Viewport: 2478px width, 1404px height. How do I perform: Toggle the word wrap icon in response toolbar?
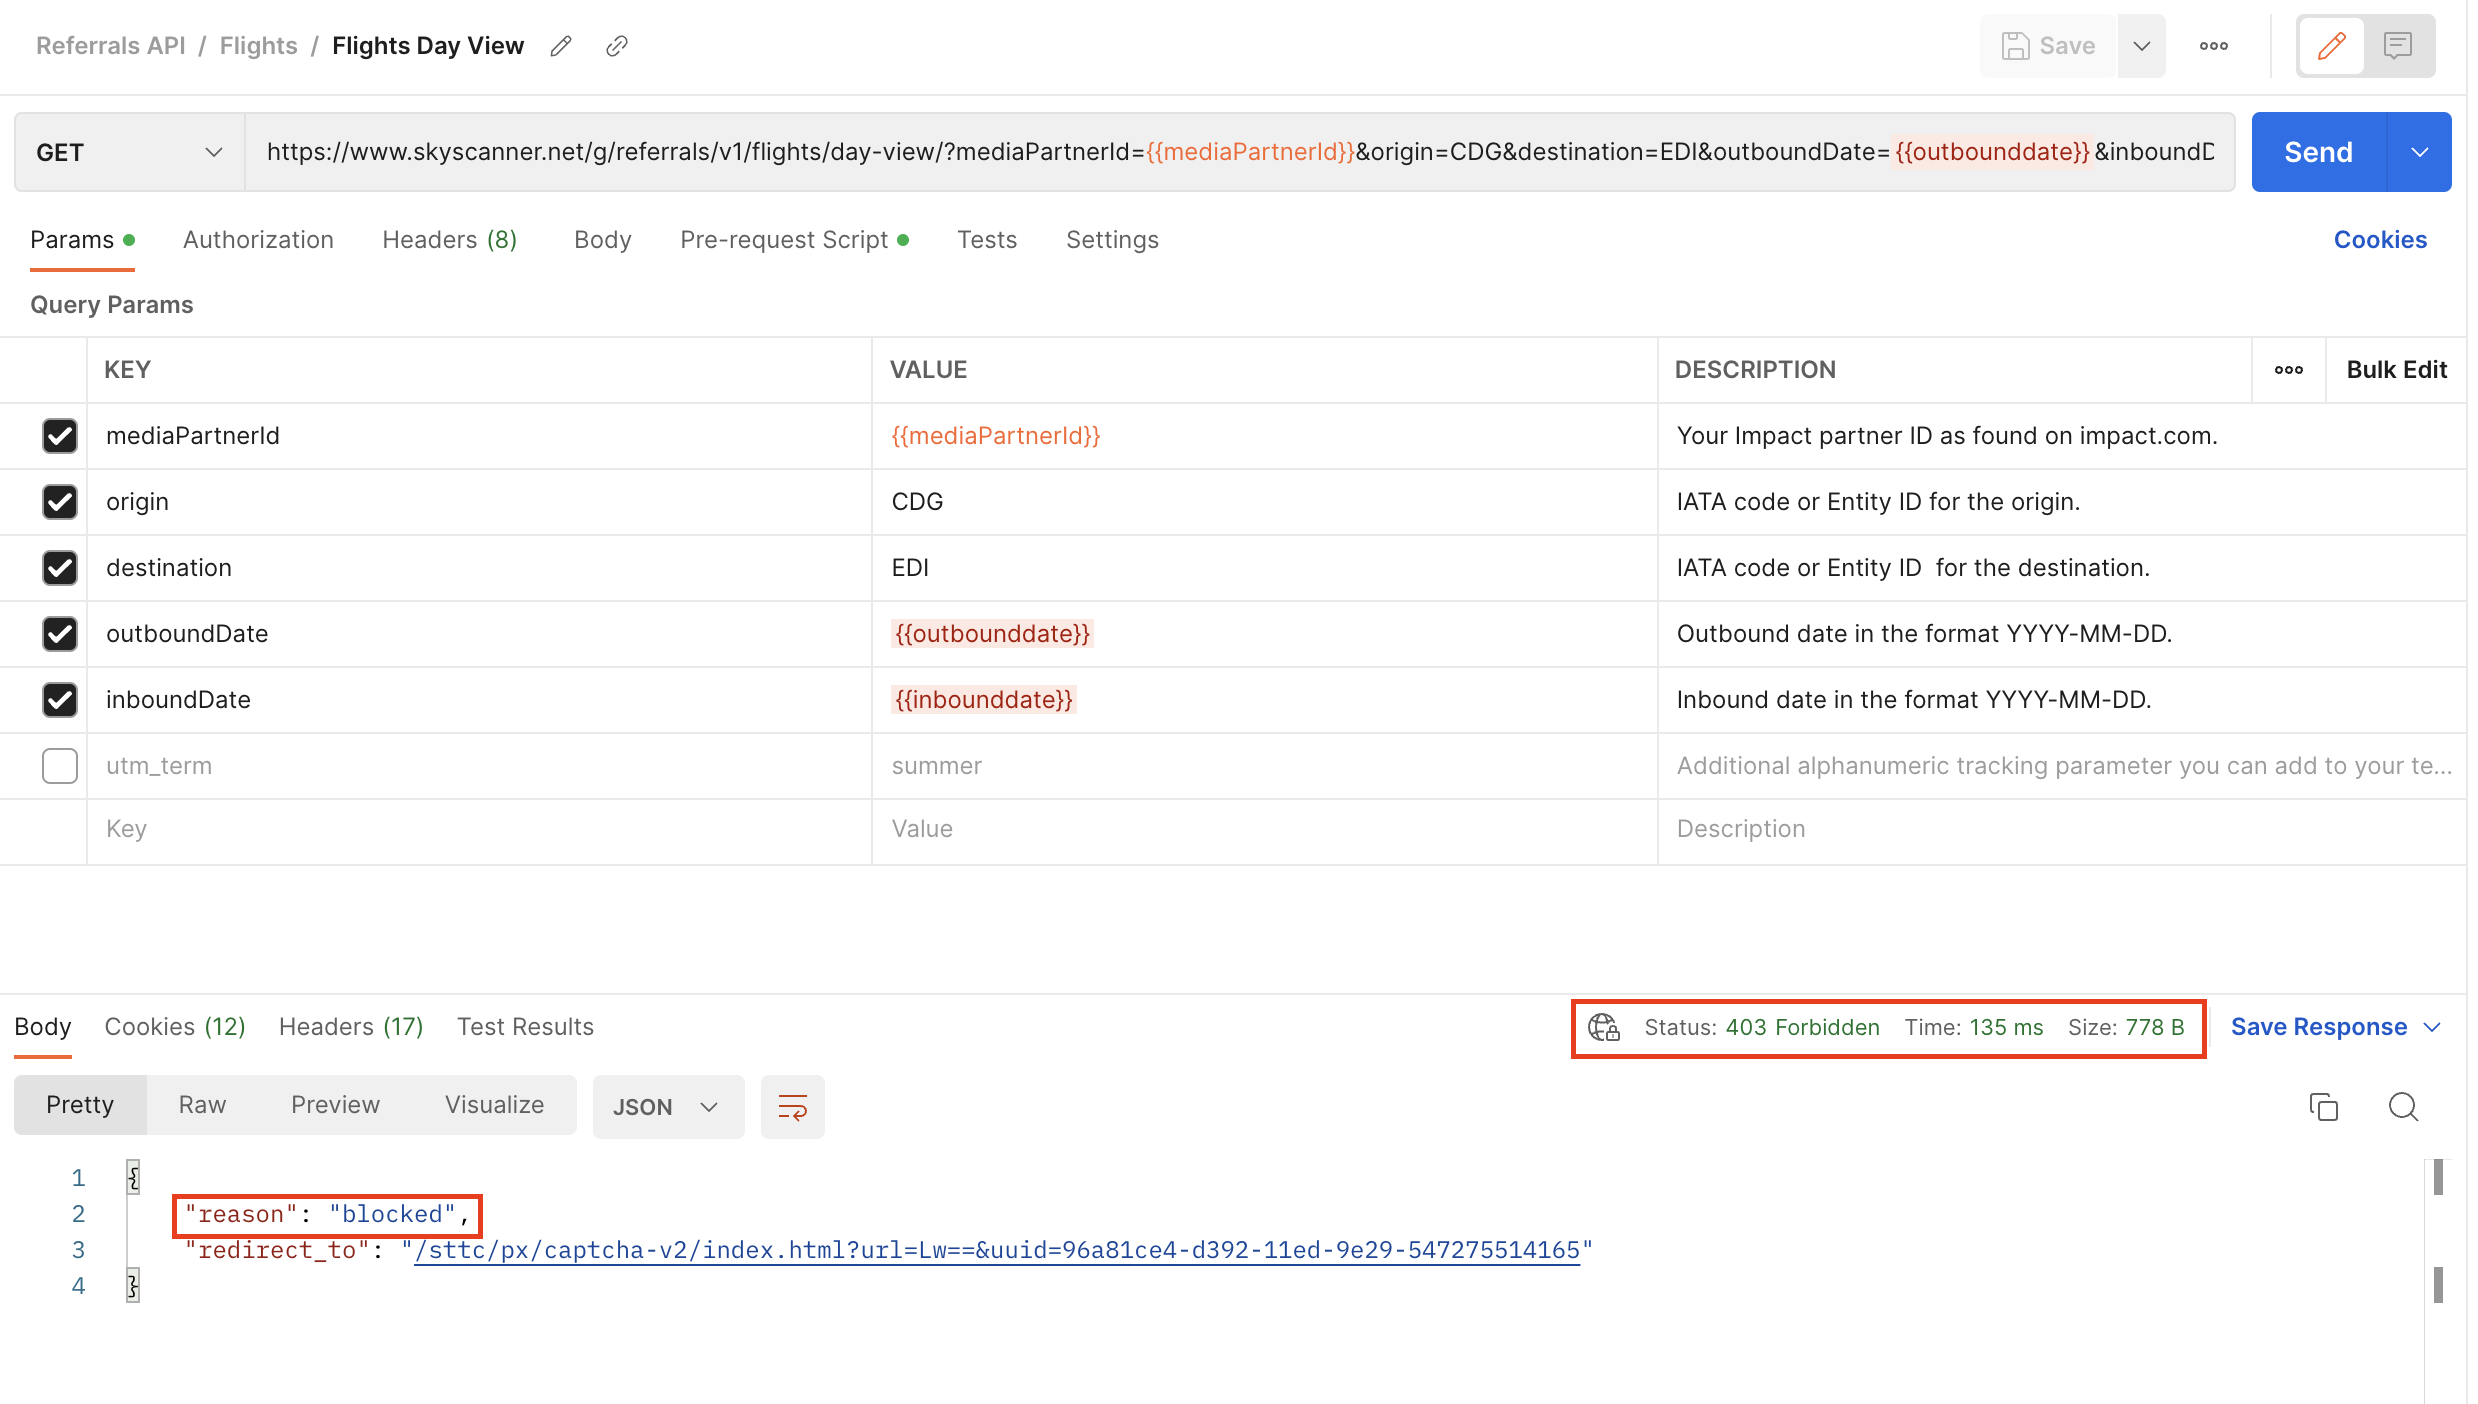coord(792,1107)
